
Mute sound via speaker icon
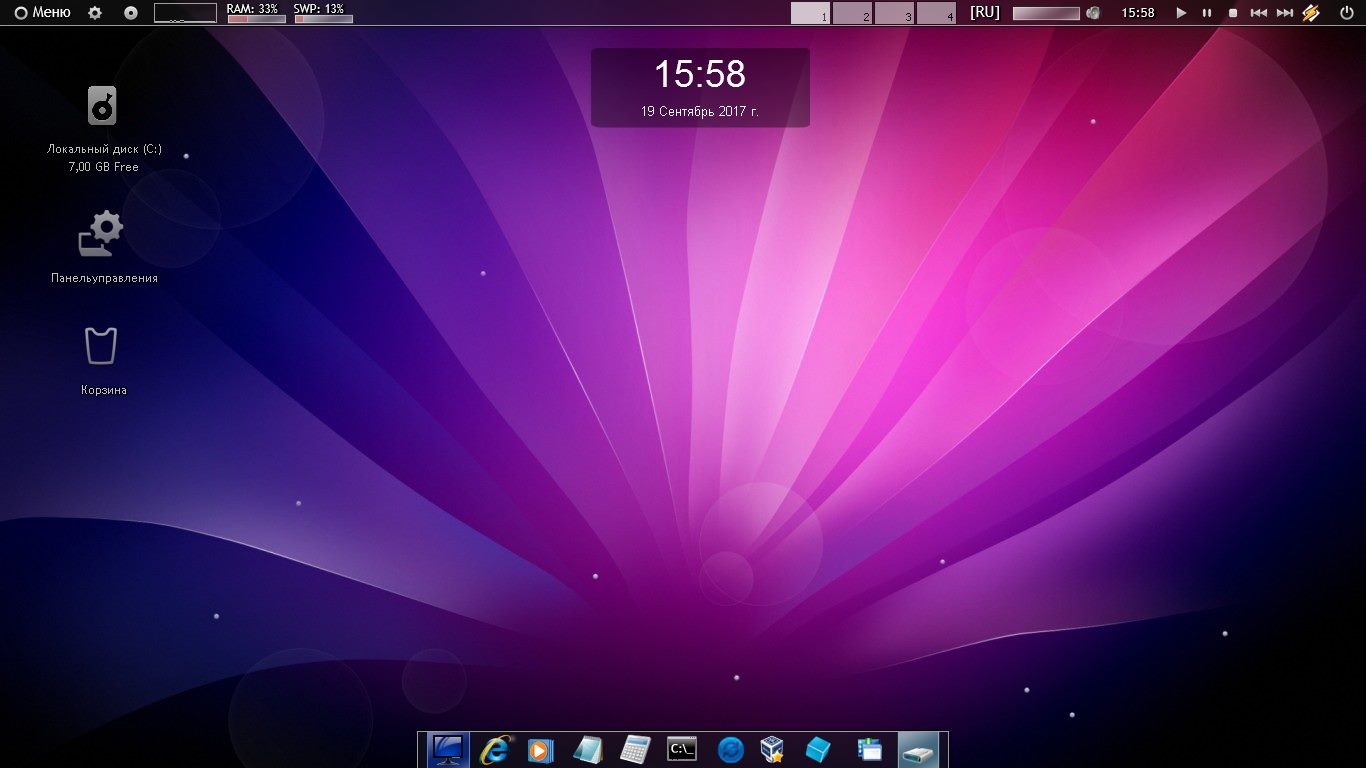(1093, 14)
